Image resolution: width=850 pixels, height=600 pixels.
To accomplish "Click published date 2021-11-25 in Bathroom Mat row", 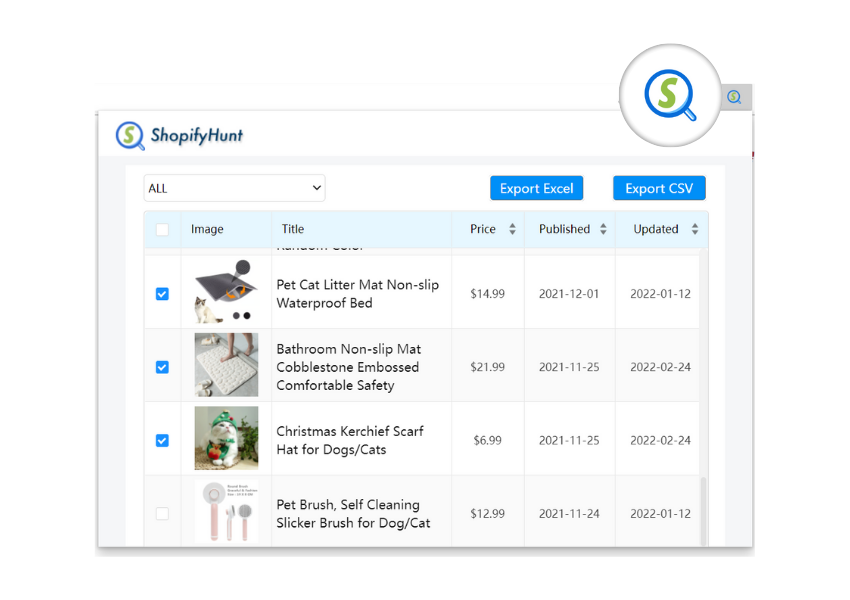I will click(x=569, y=367).
